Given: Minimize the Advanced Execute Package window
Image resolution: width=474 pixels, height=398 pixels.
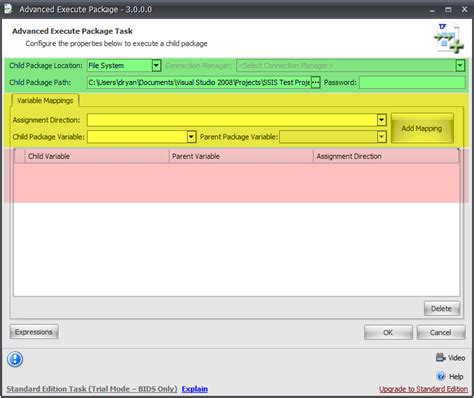Looking at the screenshot, I should coord(432,10).
